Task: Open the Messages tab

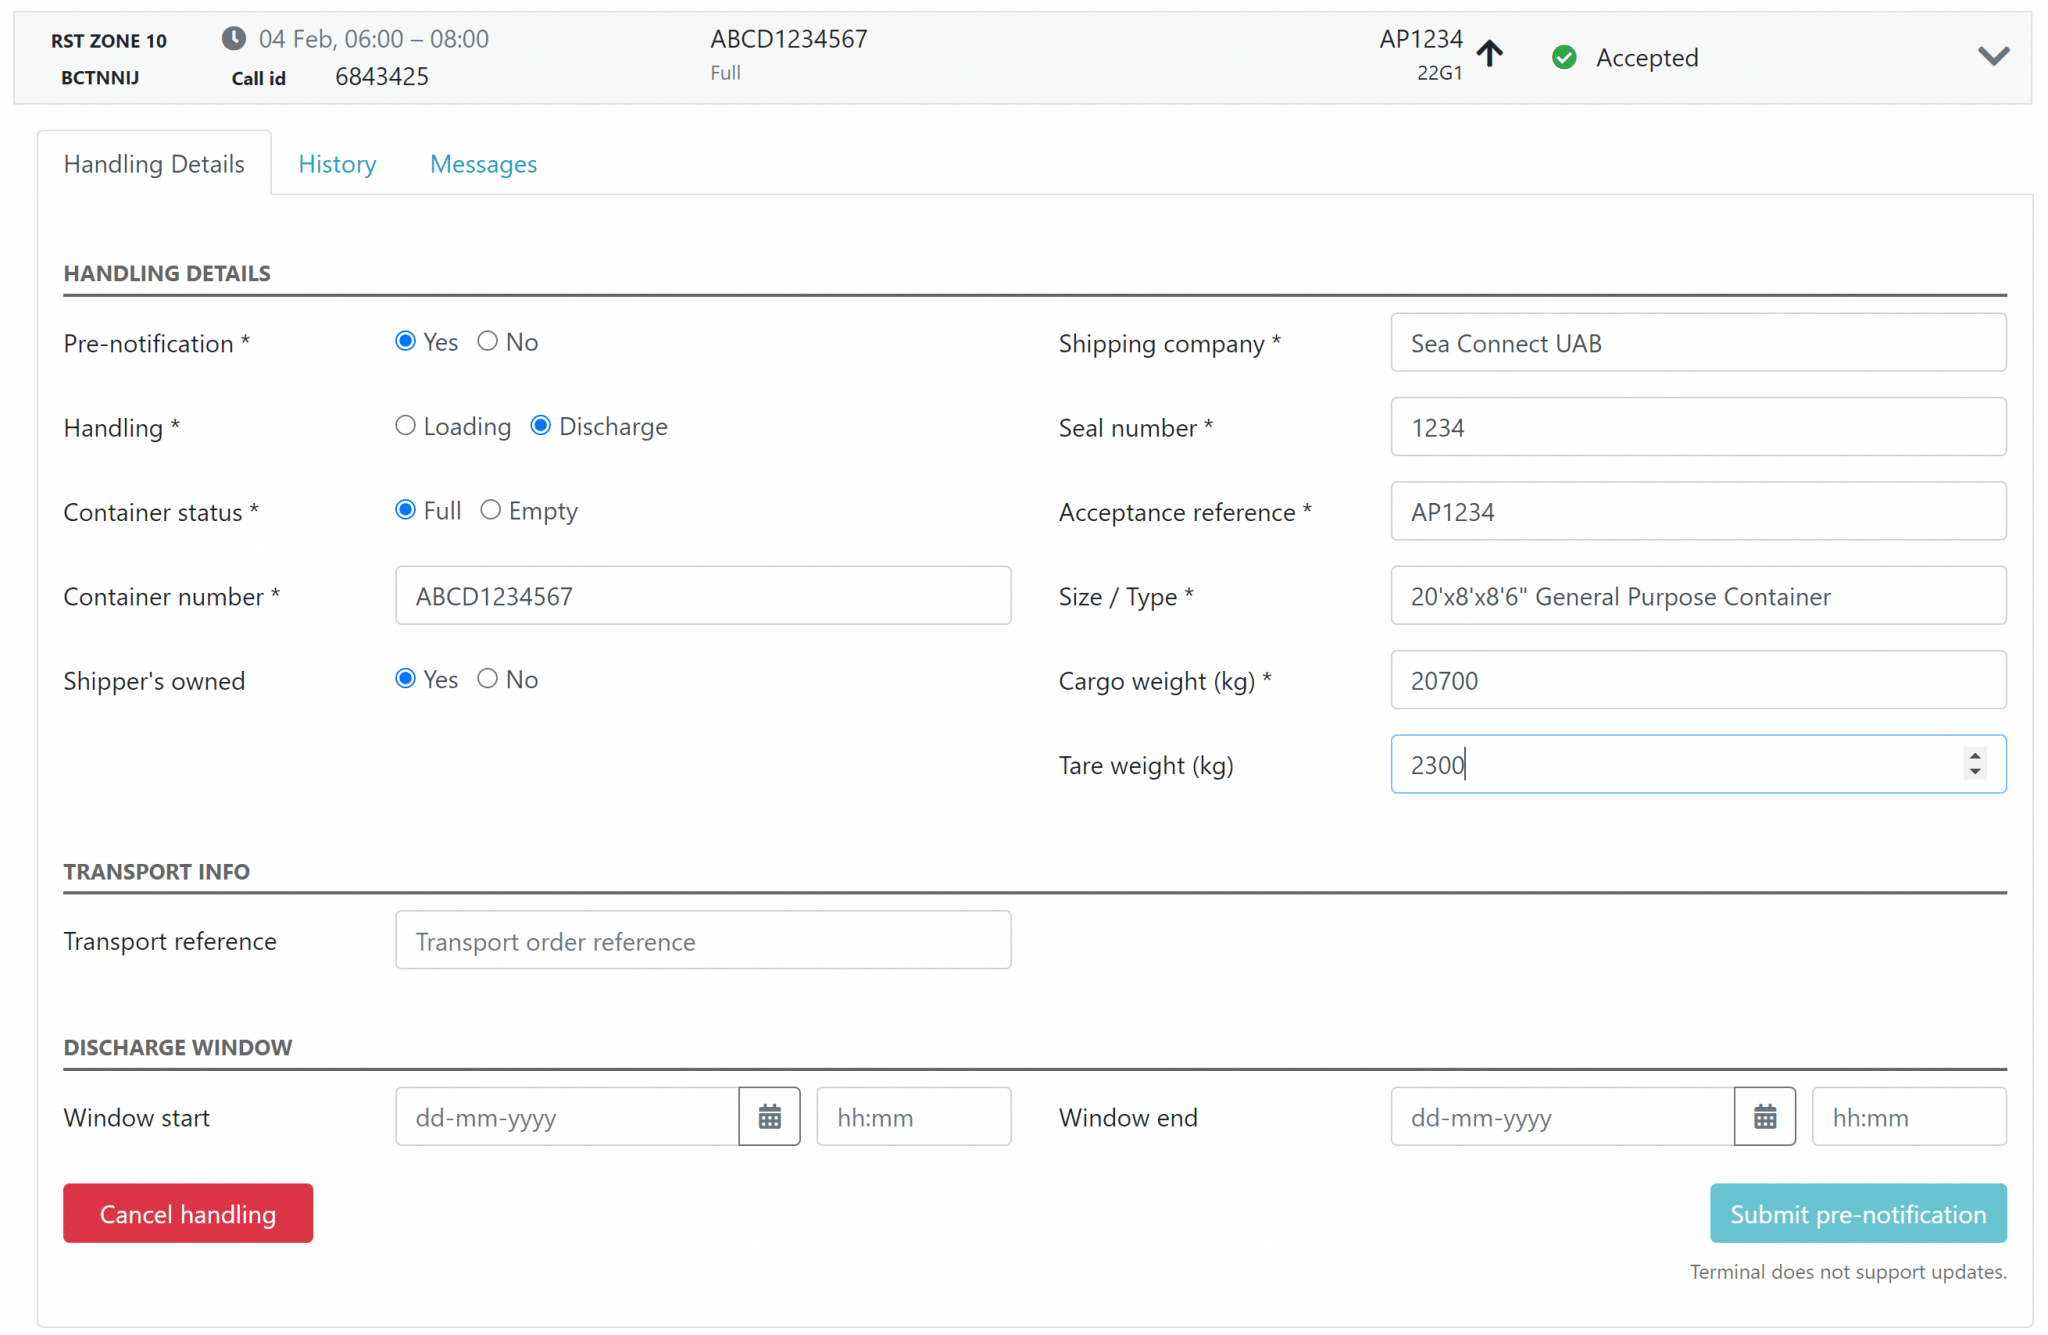Action: coord(483,164)
